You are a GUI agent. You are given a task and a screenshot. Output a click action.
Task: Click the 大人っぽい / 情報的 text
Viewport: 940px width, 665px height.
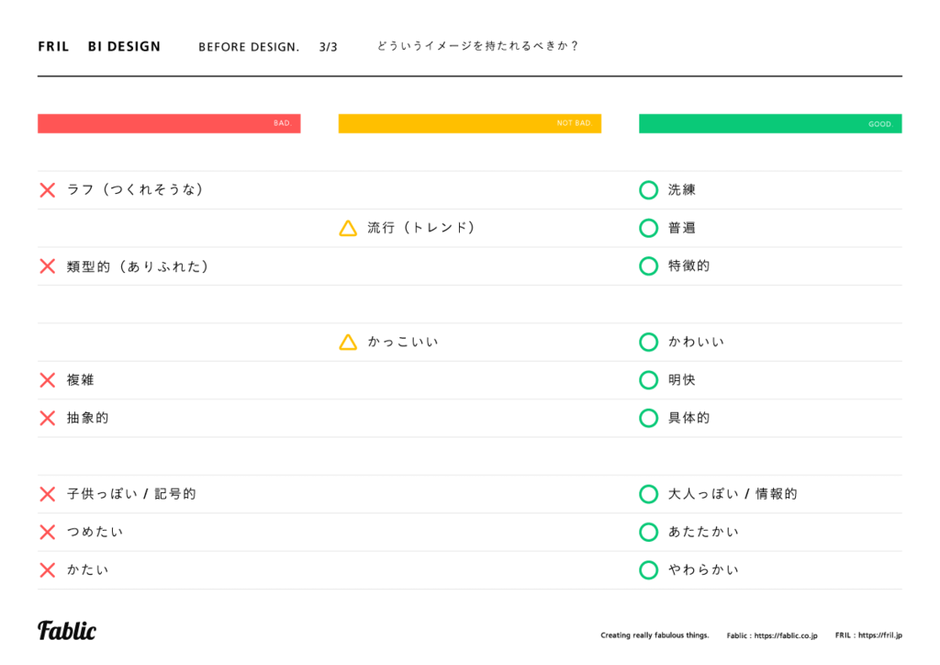(x=732, y=494)
